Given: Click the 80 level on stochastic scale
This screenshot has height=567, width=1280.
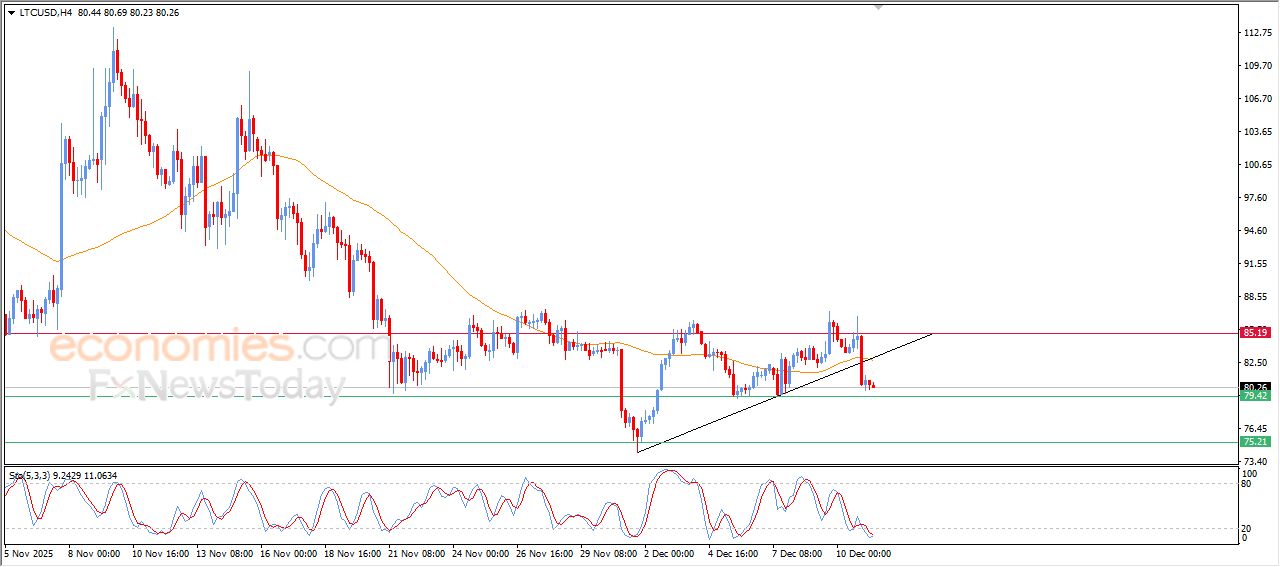Looking at the screenshot, I should [1245, 484].
